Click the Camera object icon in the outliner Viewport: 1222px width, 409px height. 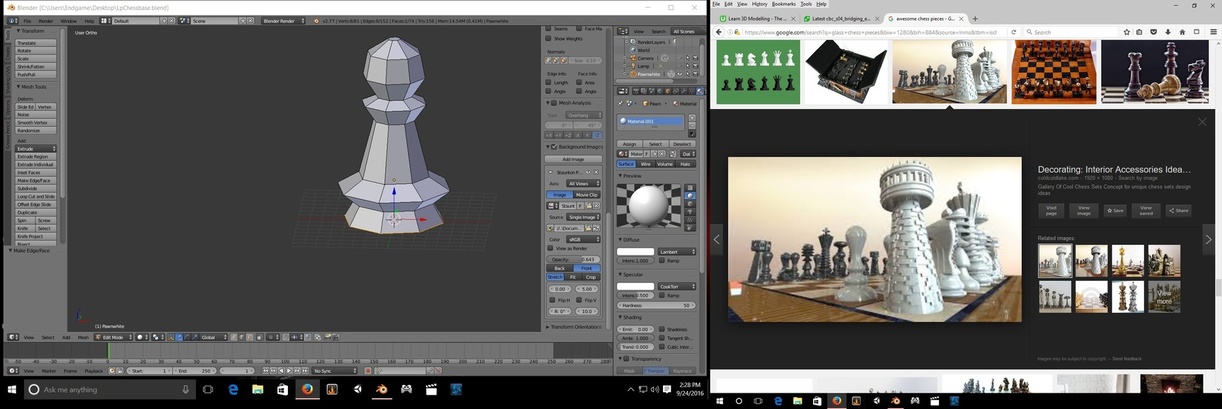[x=631, y=58]
